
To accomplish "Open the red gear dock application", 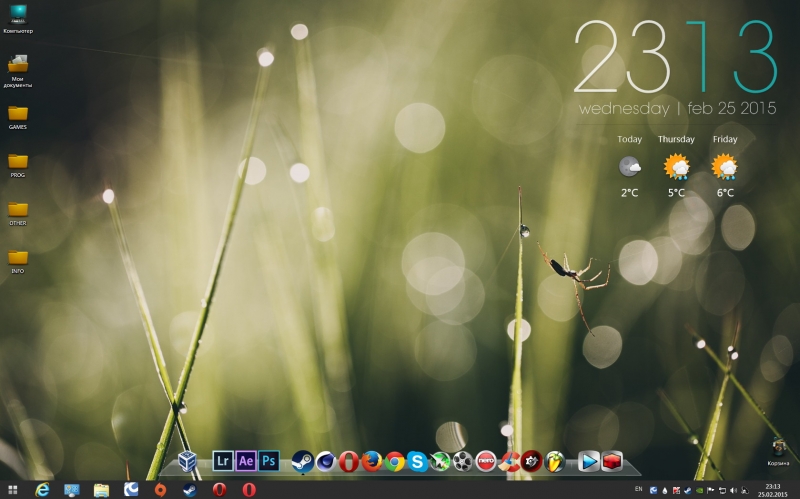I will [x=531, y=462].
